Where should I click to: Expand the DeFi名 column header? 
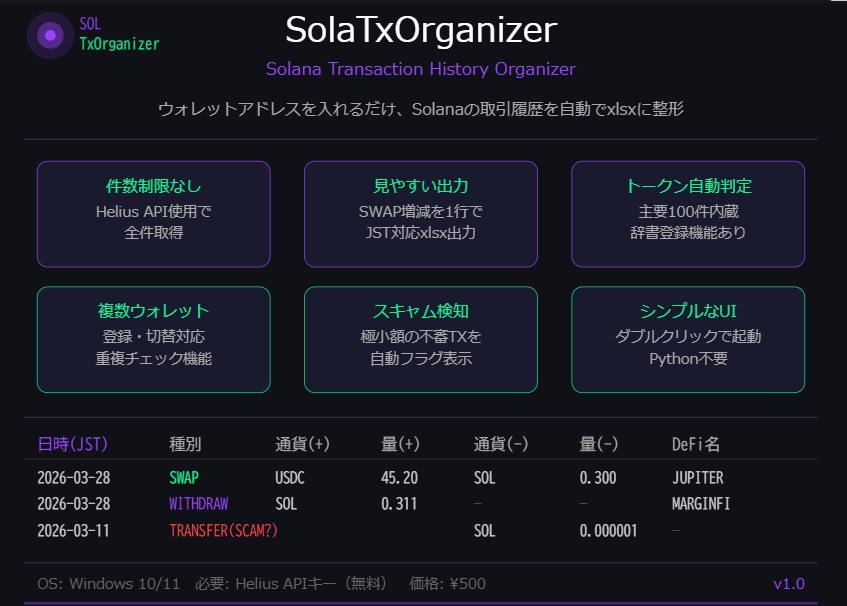pos(696,444)
